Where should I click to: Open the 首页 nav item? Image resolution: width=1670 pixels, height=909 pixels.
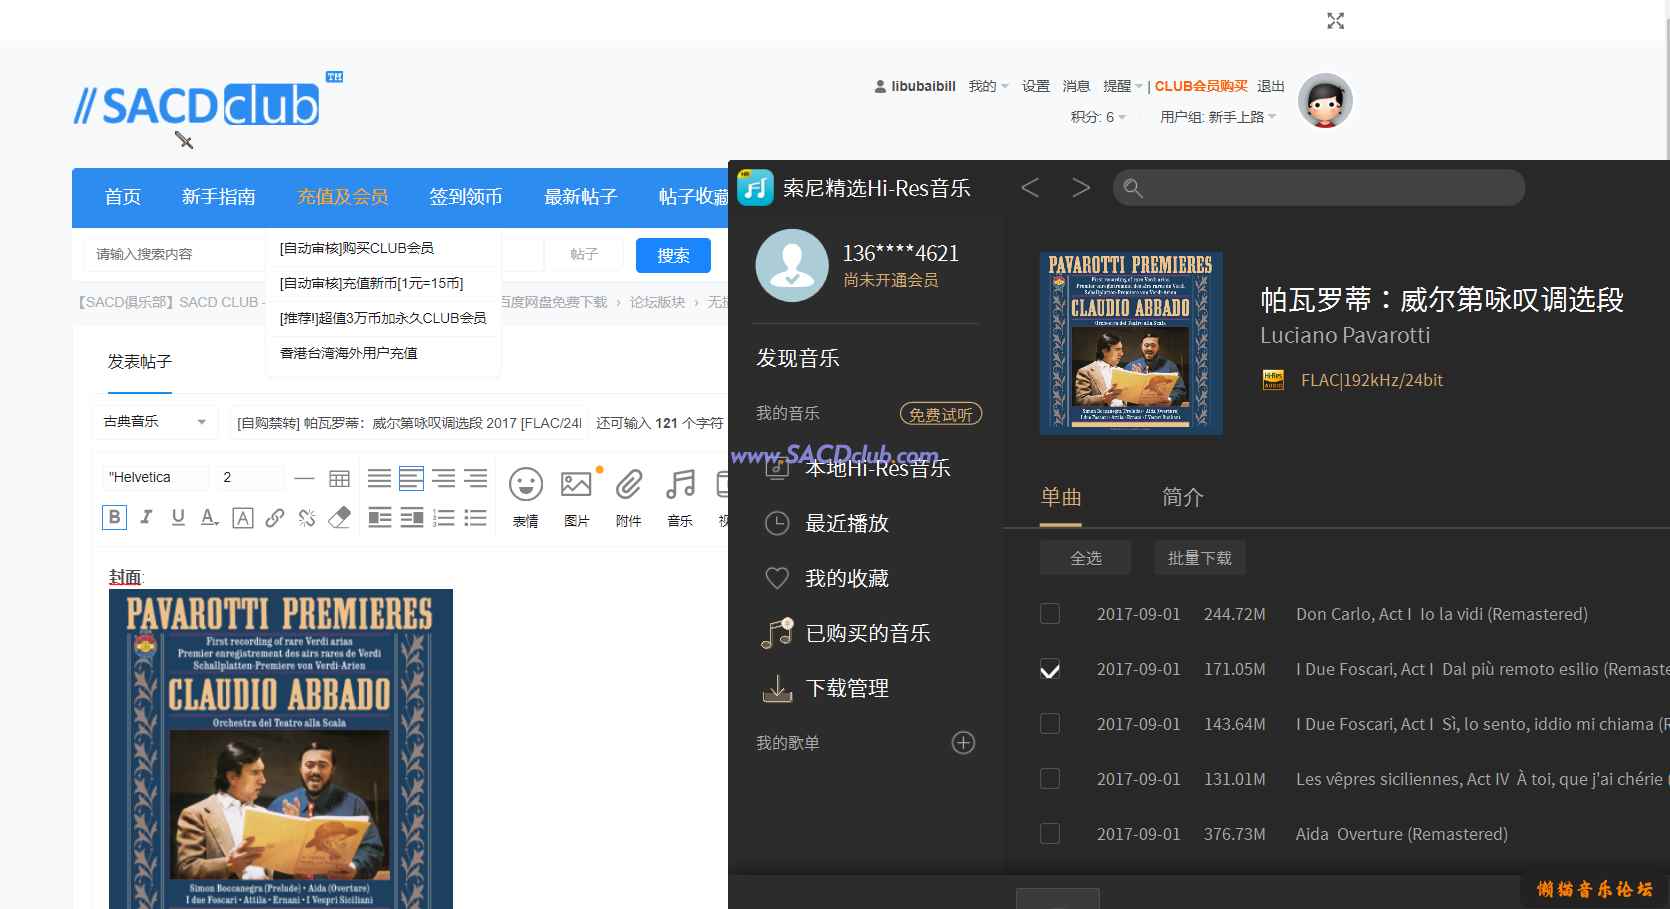click(x=123, y=197)
